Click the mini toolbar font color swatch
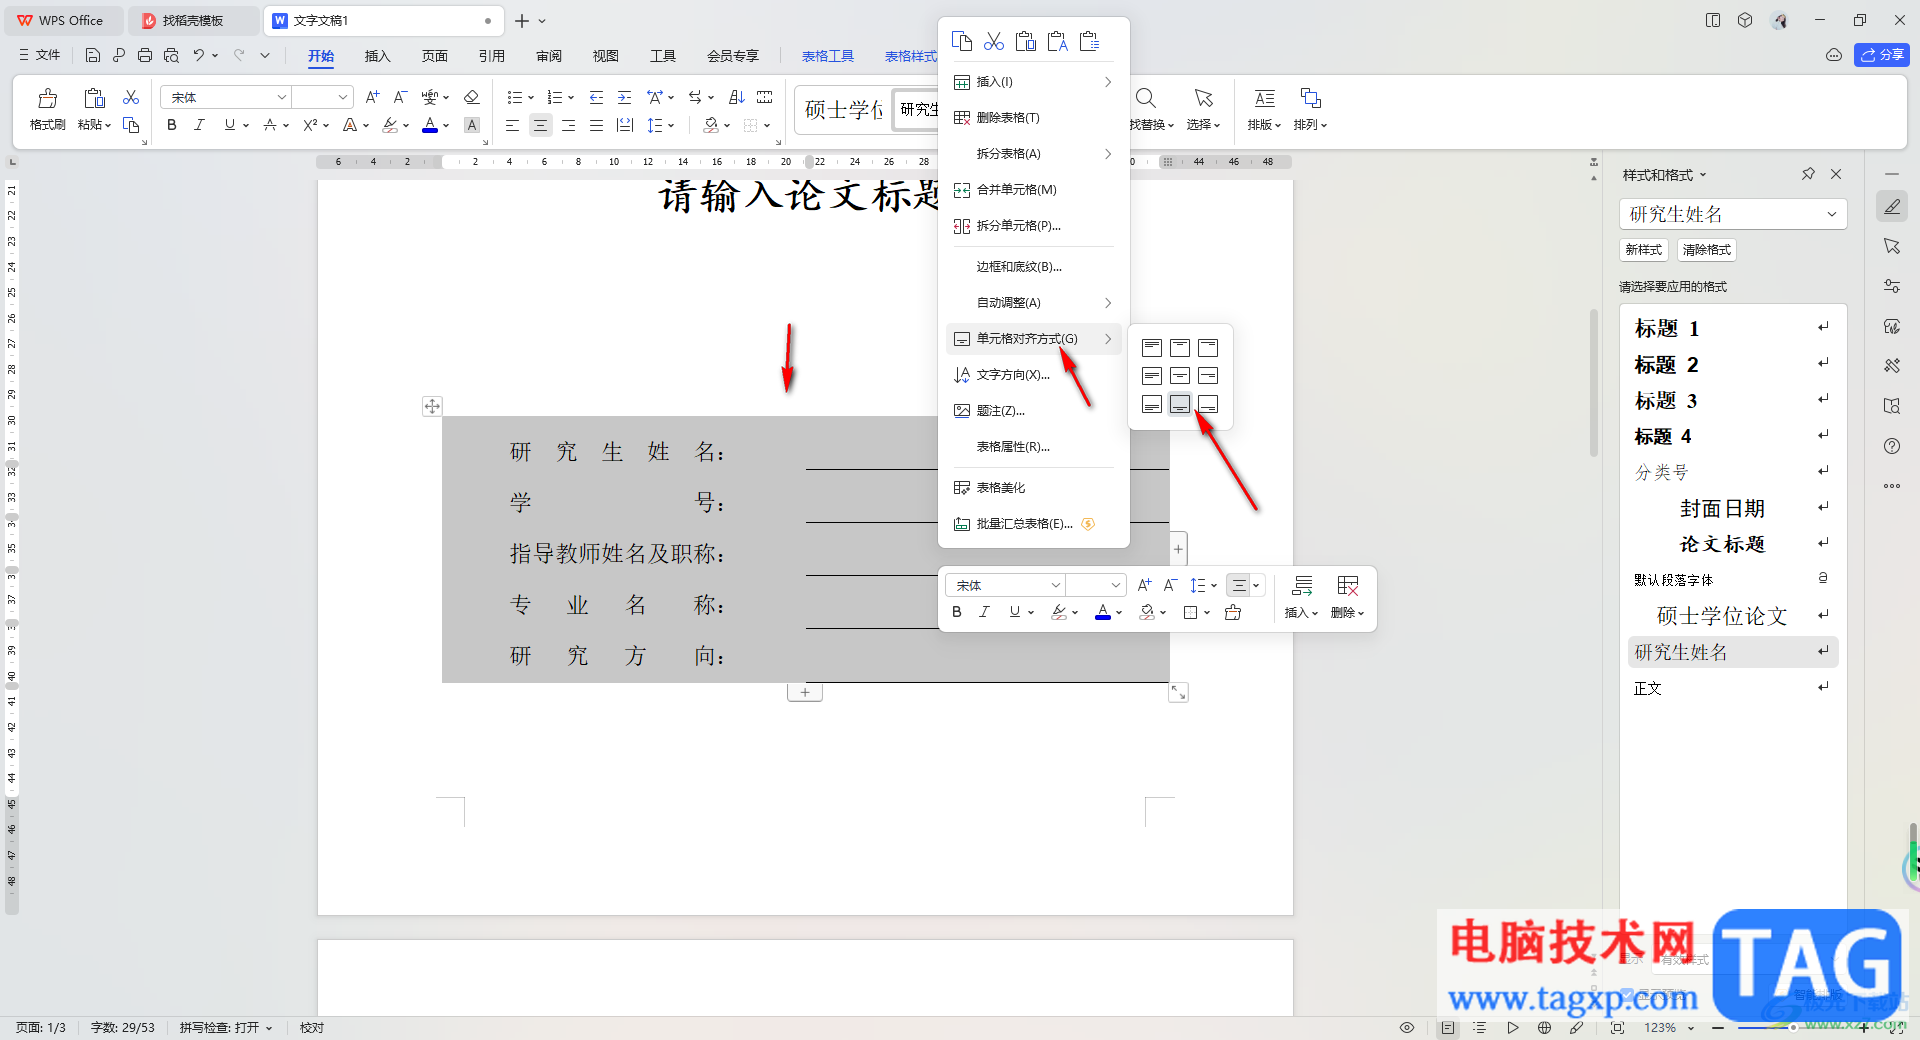 click(1103, 612)
